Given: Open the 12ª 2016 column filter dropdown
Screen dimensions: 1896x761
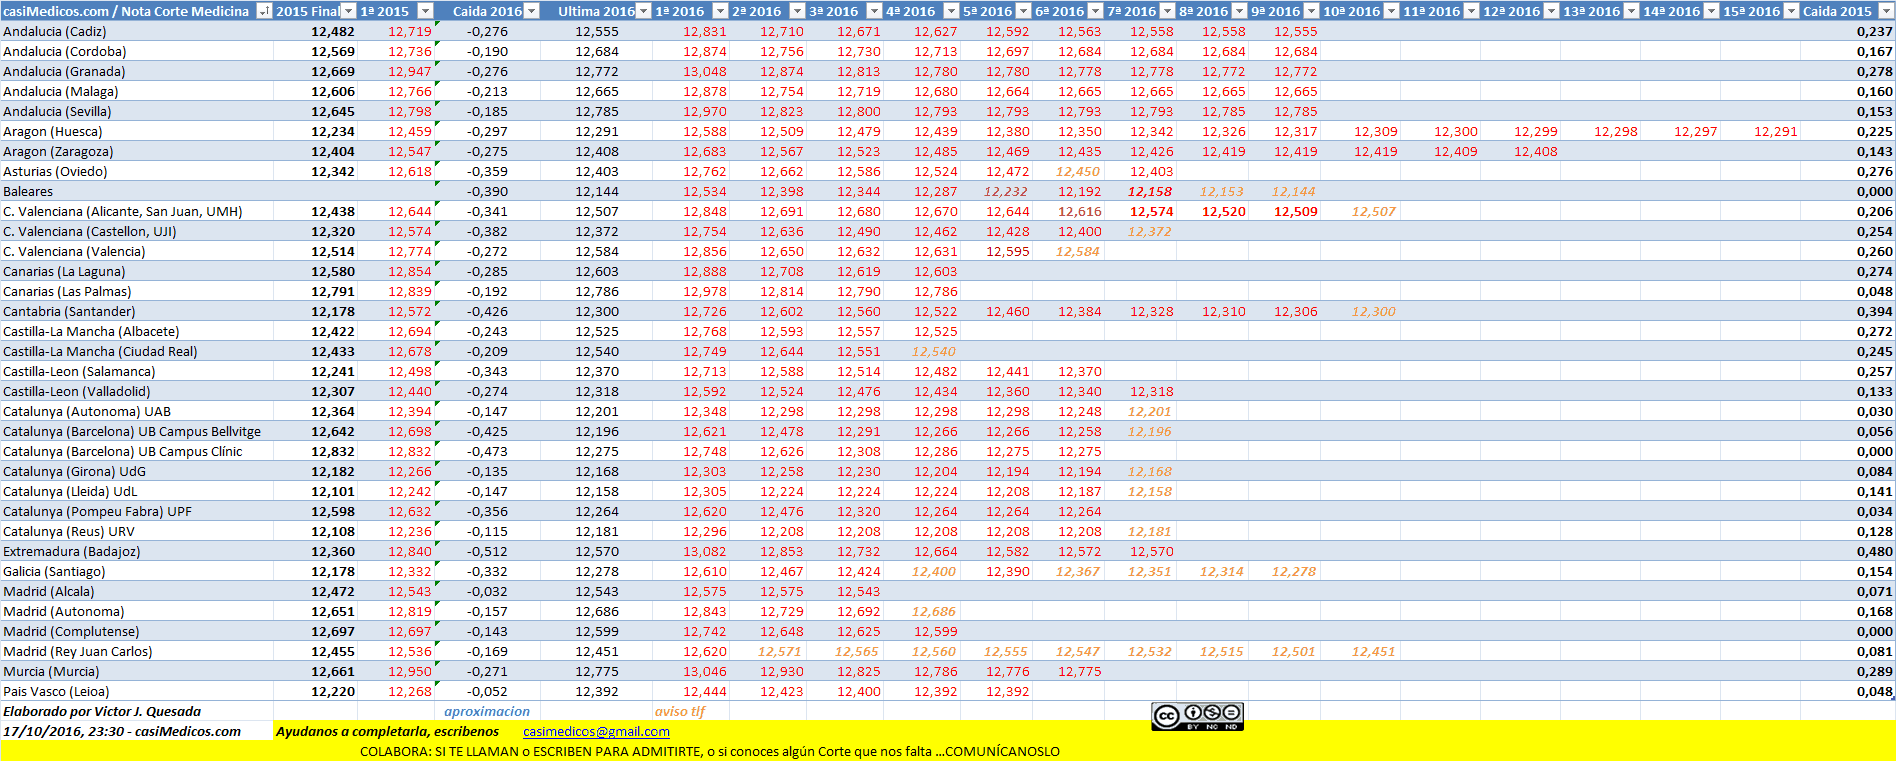Looking at the screenshot, I should [x=1551, y=11].
